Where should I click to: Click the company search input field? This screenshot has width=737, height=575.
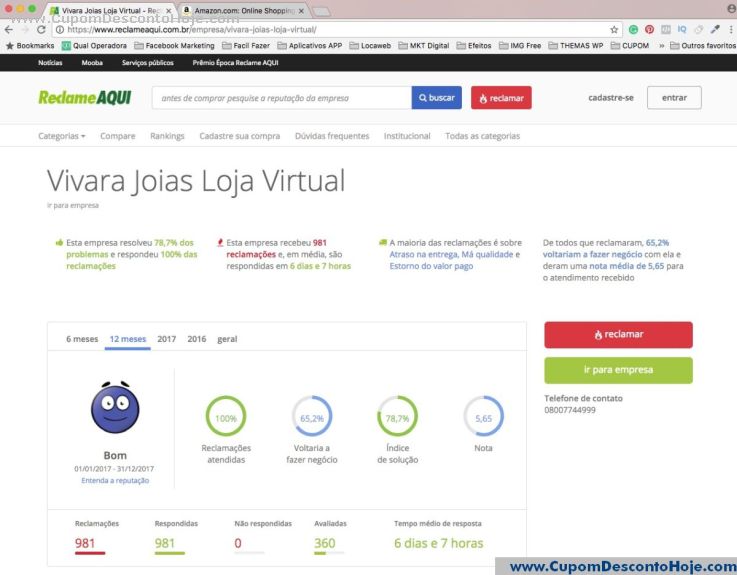282,98
